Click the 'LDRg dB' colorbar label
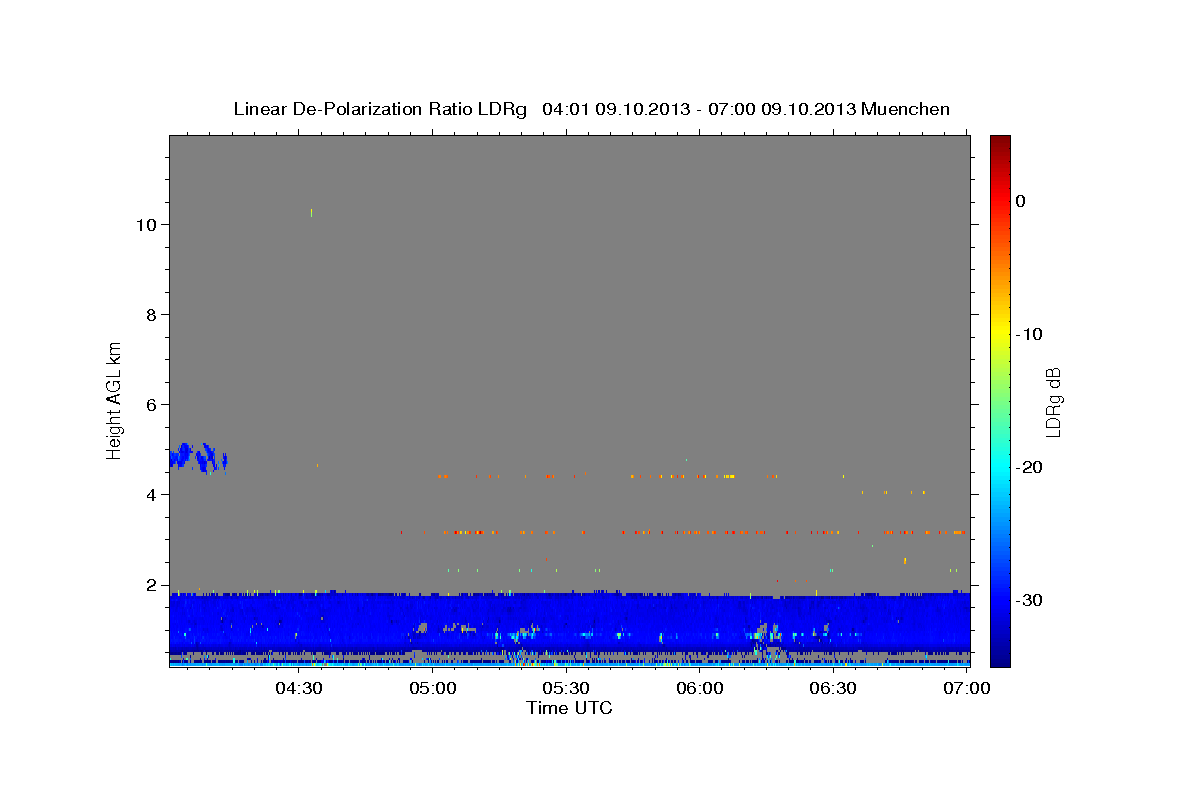This screenshot has height=800, width=1200. point(1052,401)
